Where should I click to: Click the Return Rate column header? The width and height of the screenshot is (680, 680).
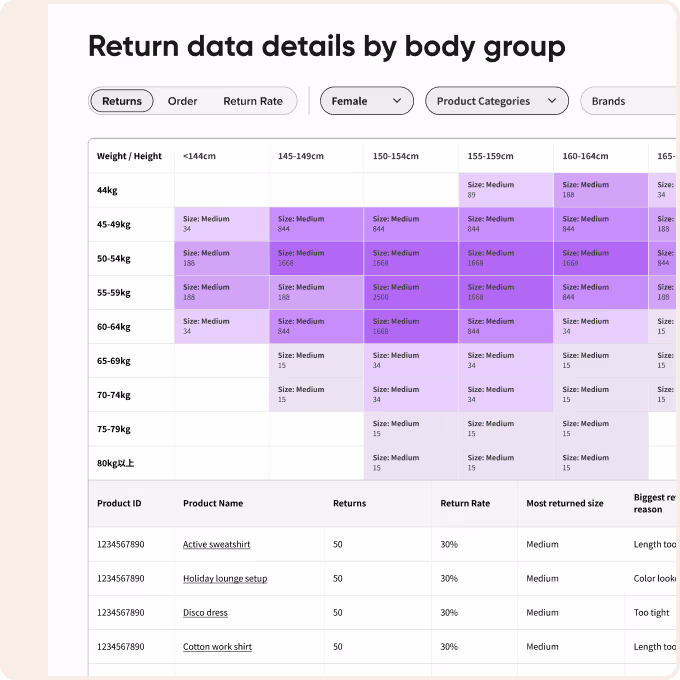point(465,503)
